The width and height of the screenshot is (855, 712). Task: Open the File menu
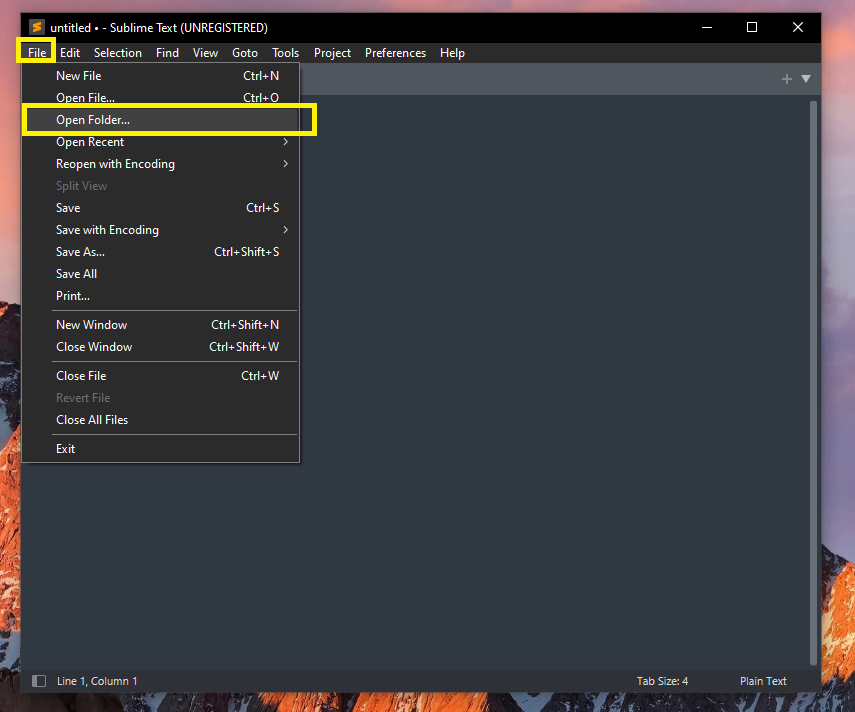[37, 53]
